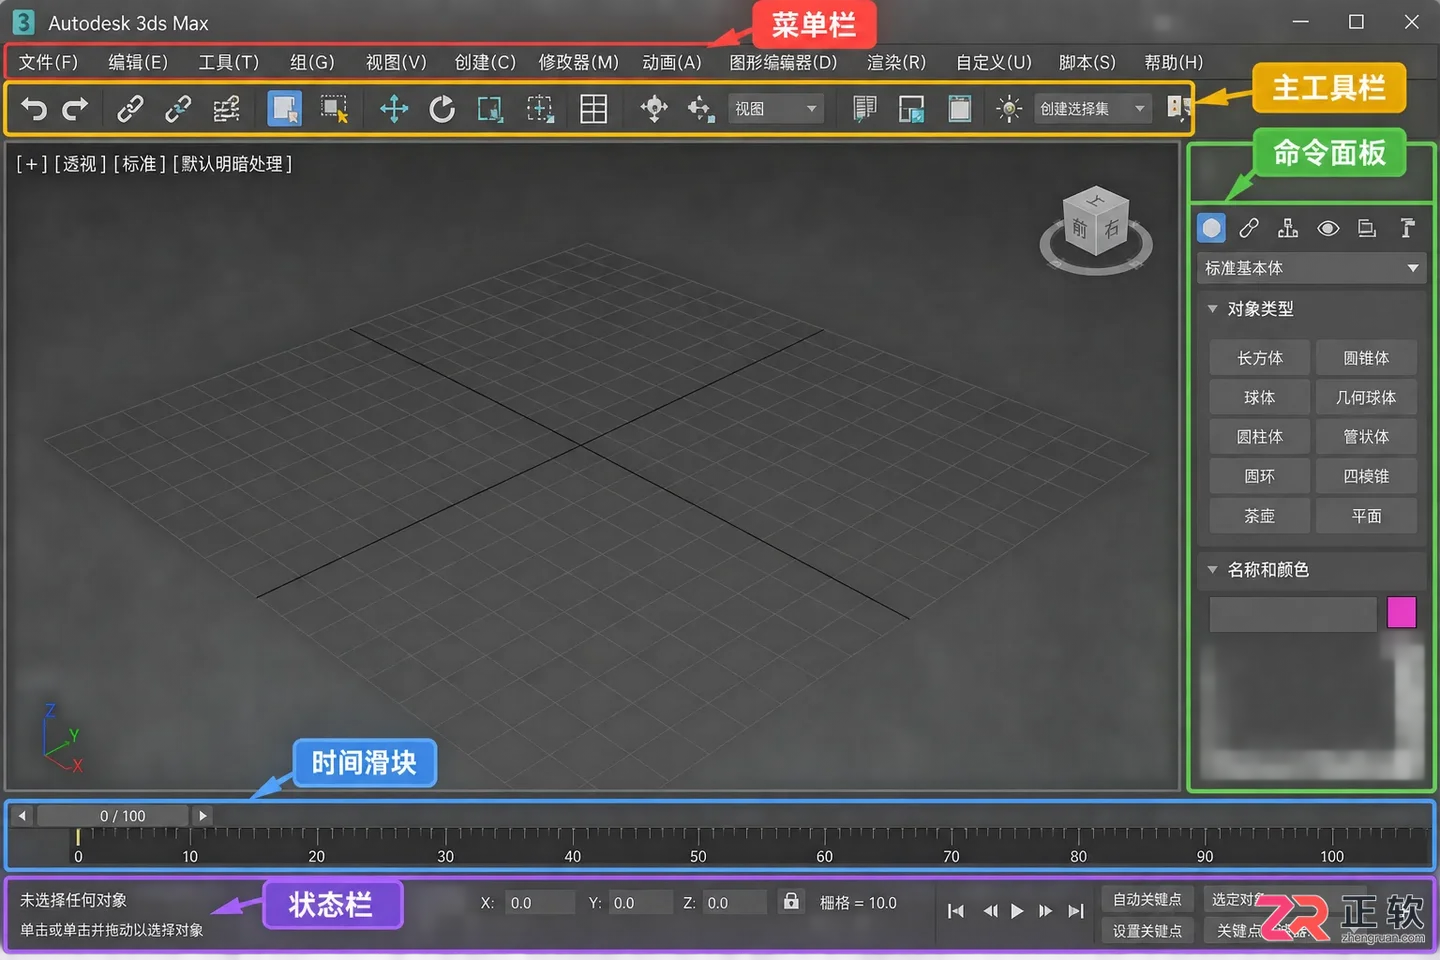The image size is (1440, 960).
Task: Click the object name input field
Action: point(1293,614)
